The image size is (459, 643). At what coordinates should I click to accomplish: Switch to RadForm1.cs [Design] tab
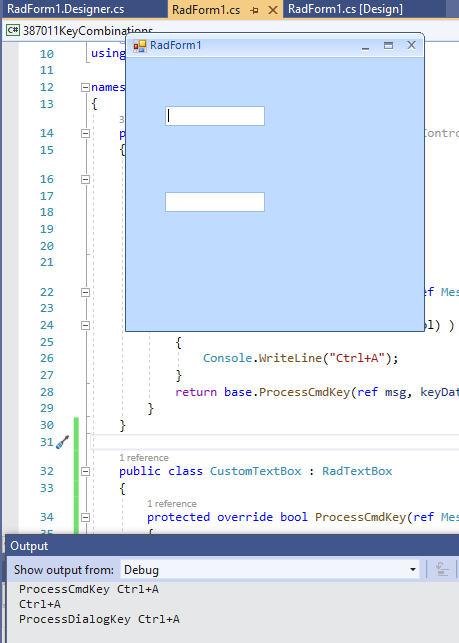(345, 9)
